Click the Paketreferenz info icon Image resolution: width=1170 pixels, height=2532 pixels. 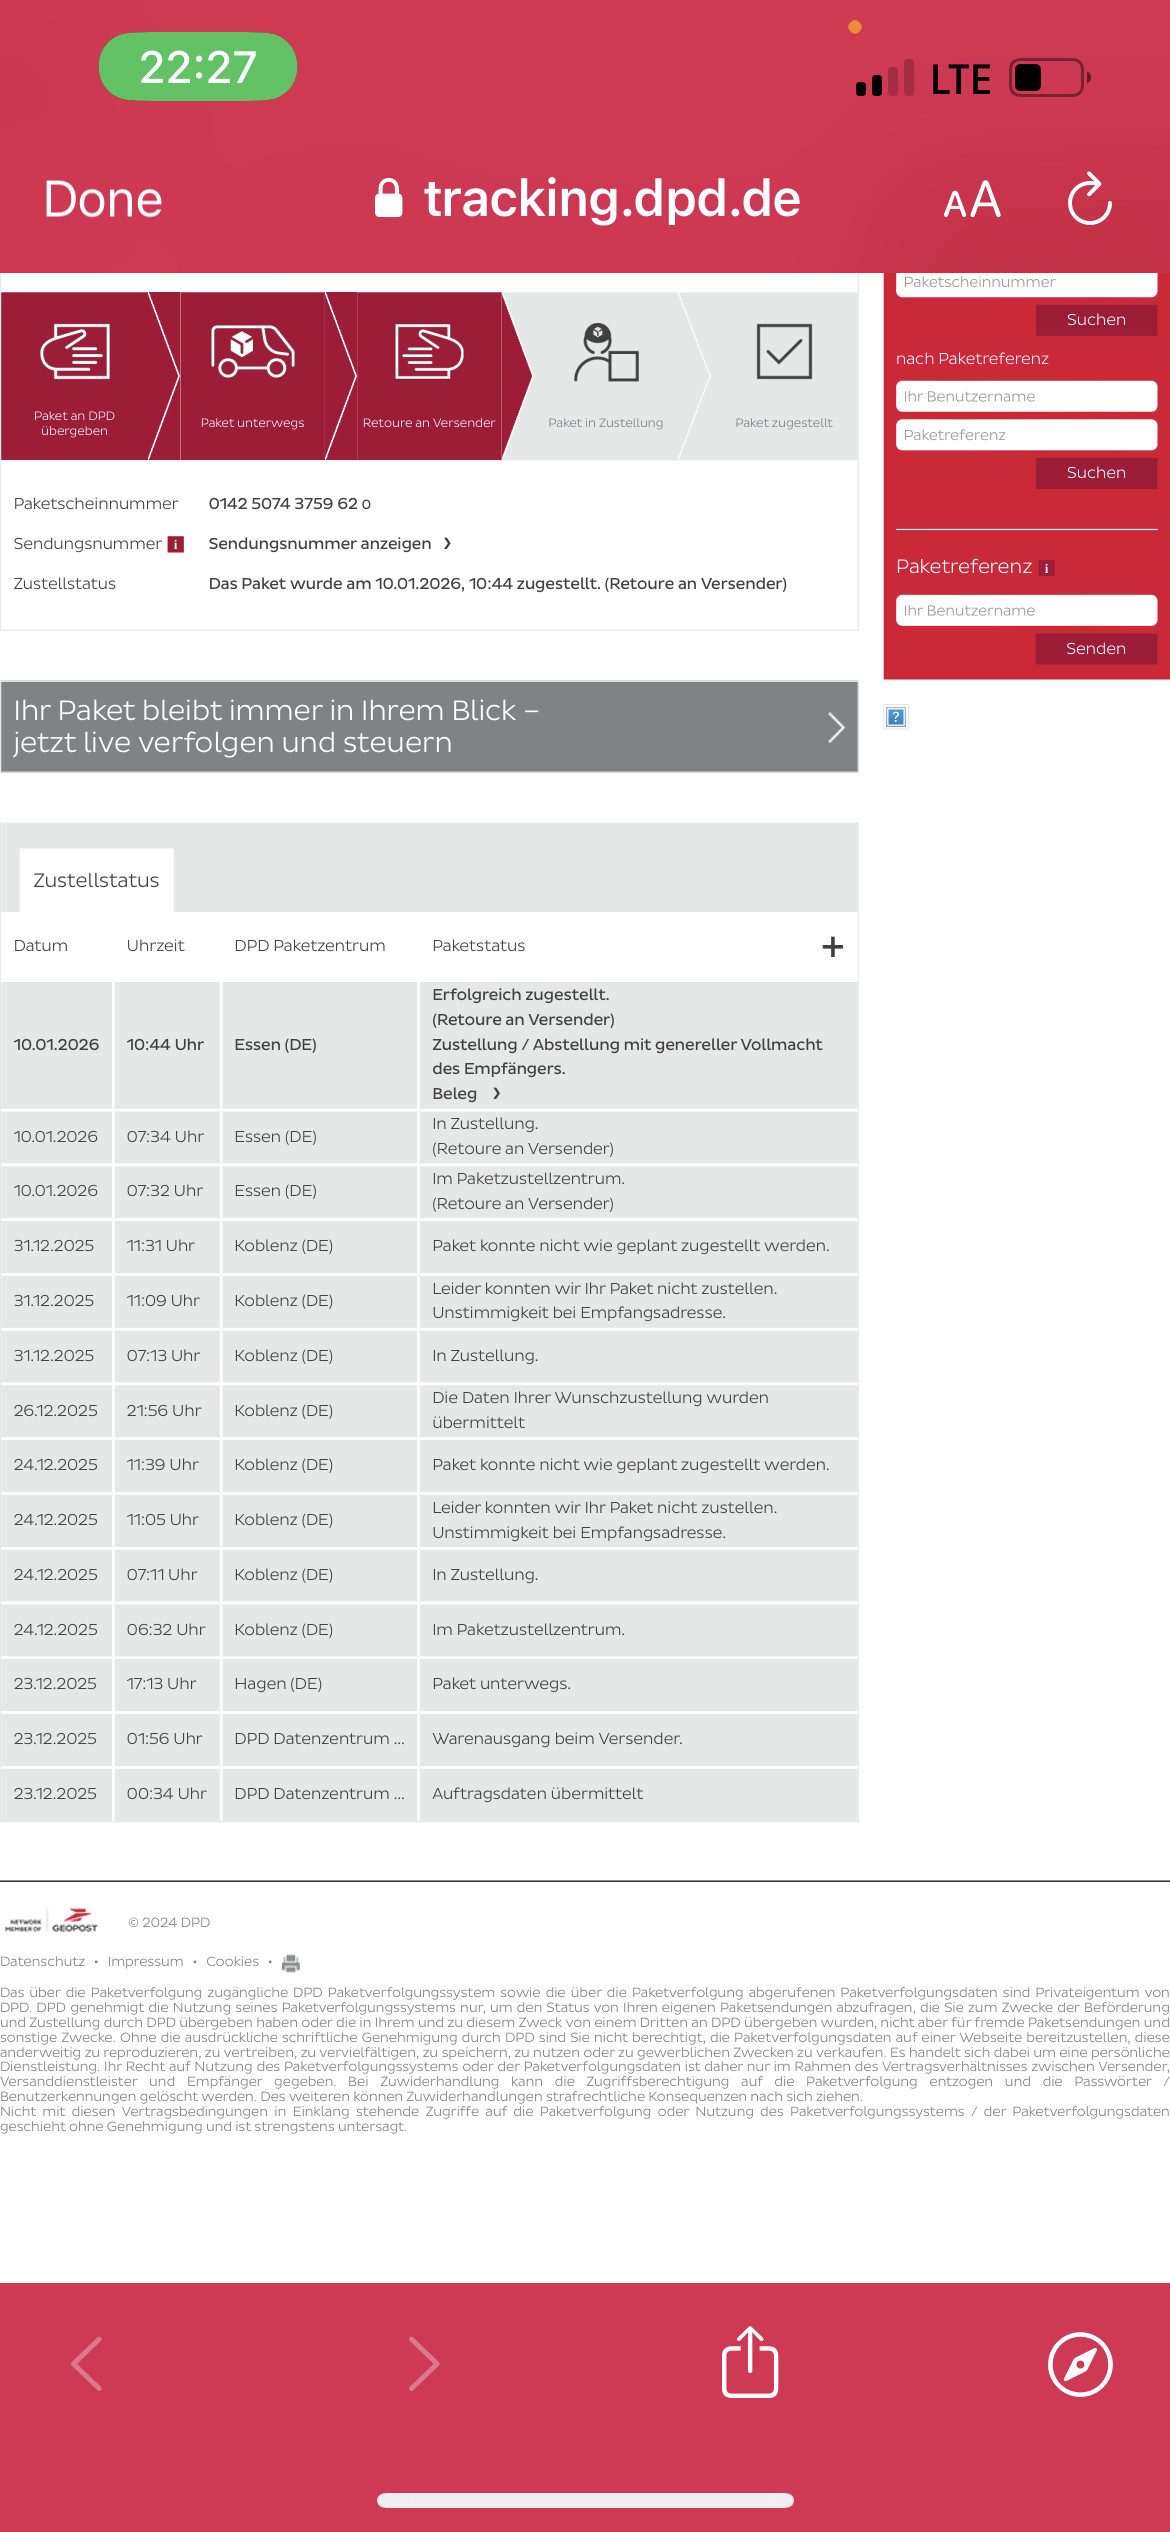coord(1047,568)
